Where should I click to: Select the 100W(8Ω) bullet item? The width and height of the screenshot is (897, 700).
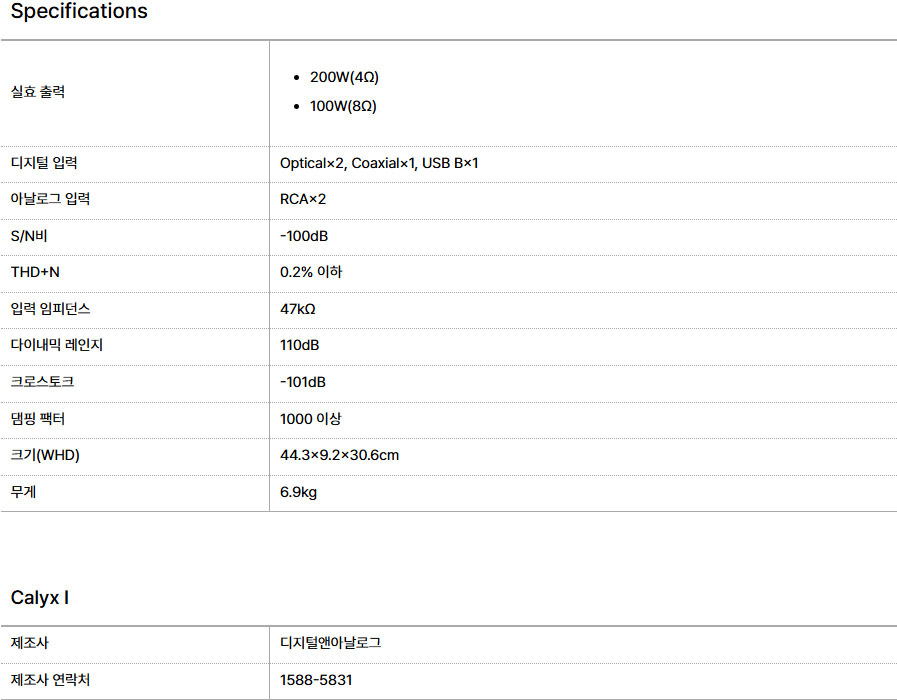pyautogui.click(x=343, y=106)
